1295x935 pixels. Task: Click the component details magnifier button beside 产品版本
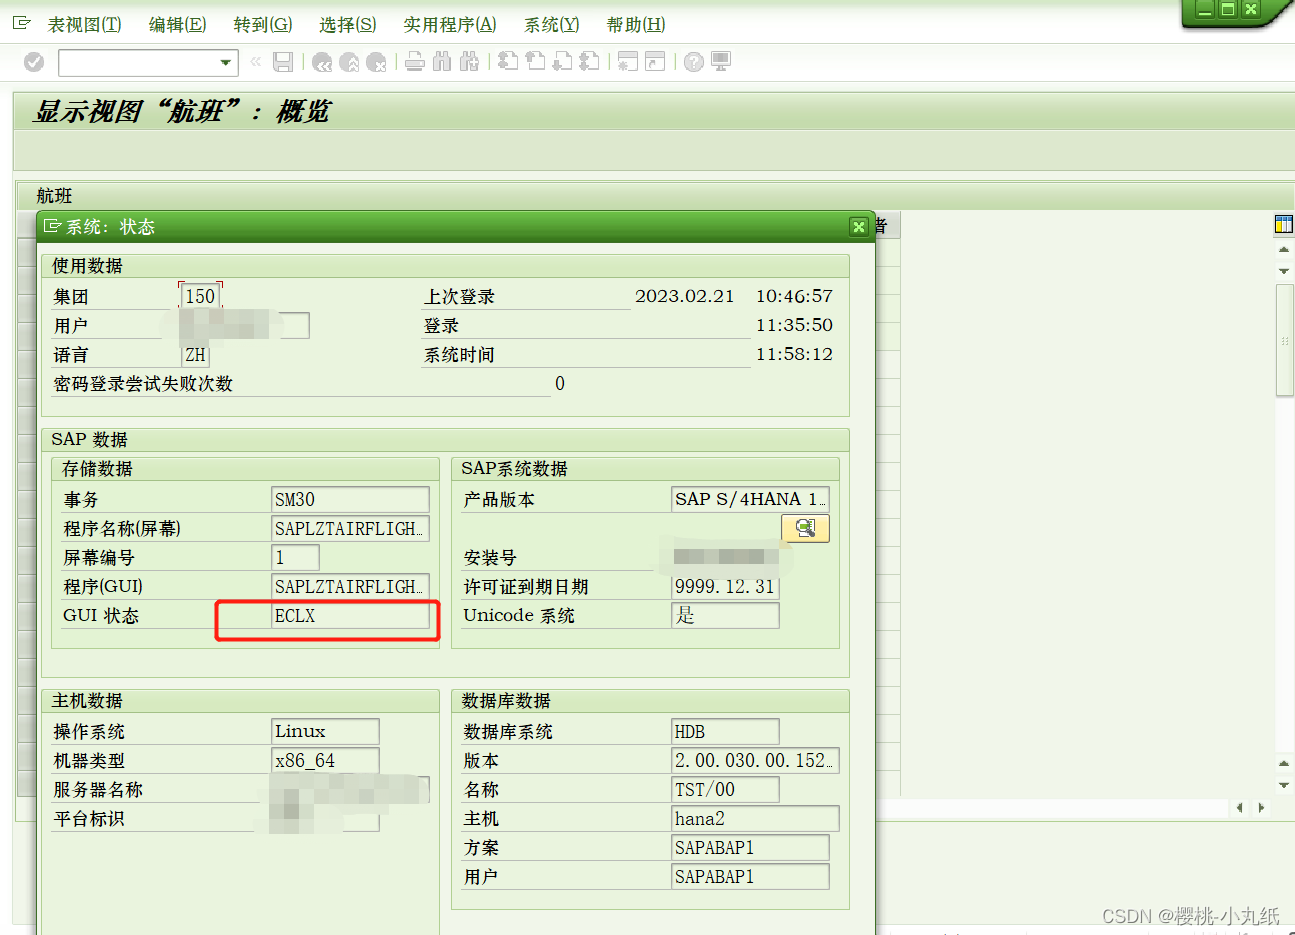tap(805, 528)
